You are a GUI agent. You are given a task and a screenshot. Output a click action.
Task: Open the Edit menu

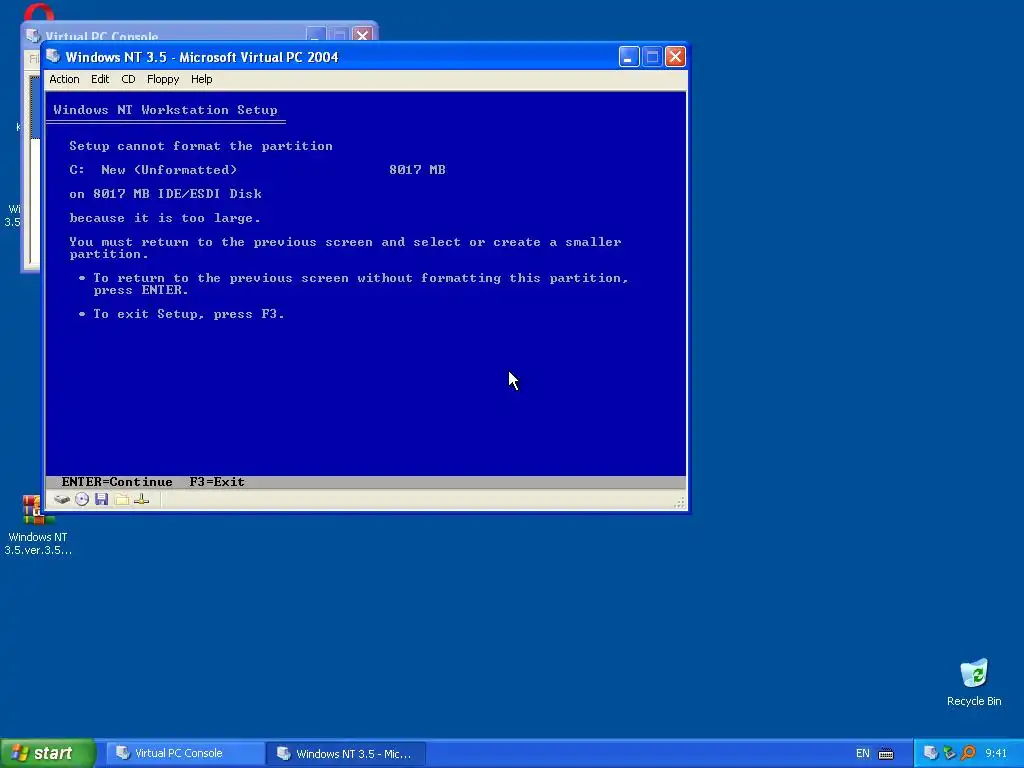pyautogui.click(x=100, y=79)
